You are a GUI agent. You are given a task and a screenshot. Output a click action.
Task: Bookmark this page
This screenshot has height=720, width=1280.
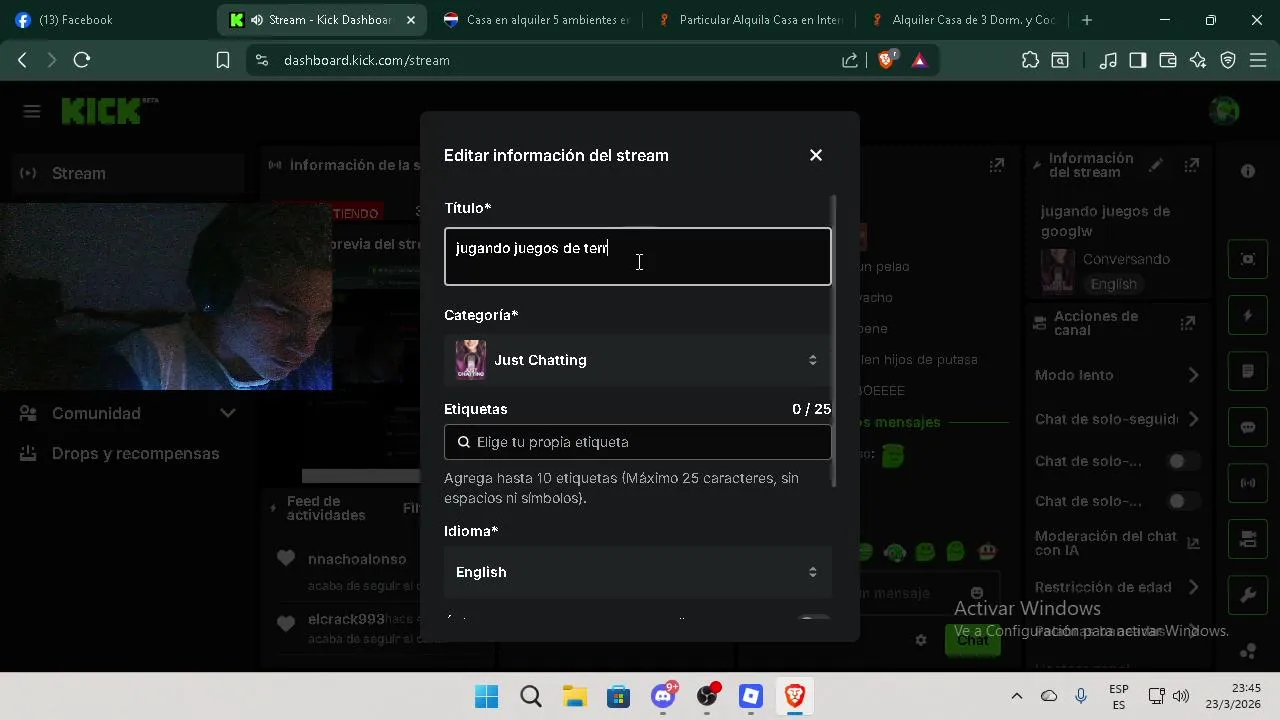click(223, 60)
